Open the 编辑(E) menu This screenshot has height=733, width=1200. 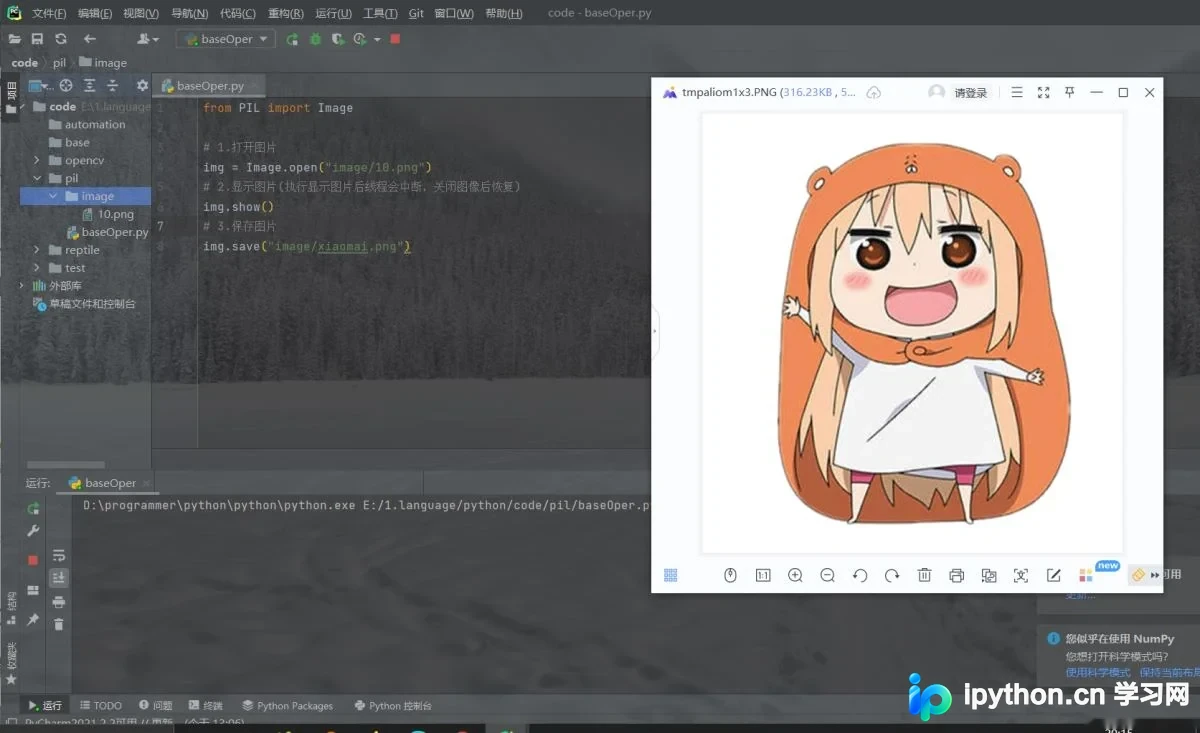click(x=95, y=13)
